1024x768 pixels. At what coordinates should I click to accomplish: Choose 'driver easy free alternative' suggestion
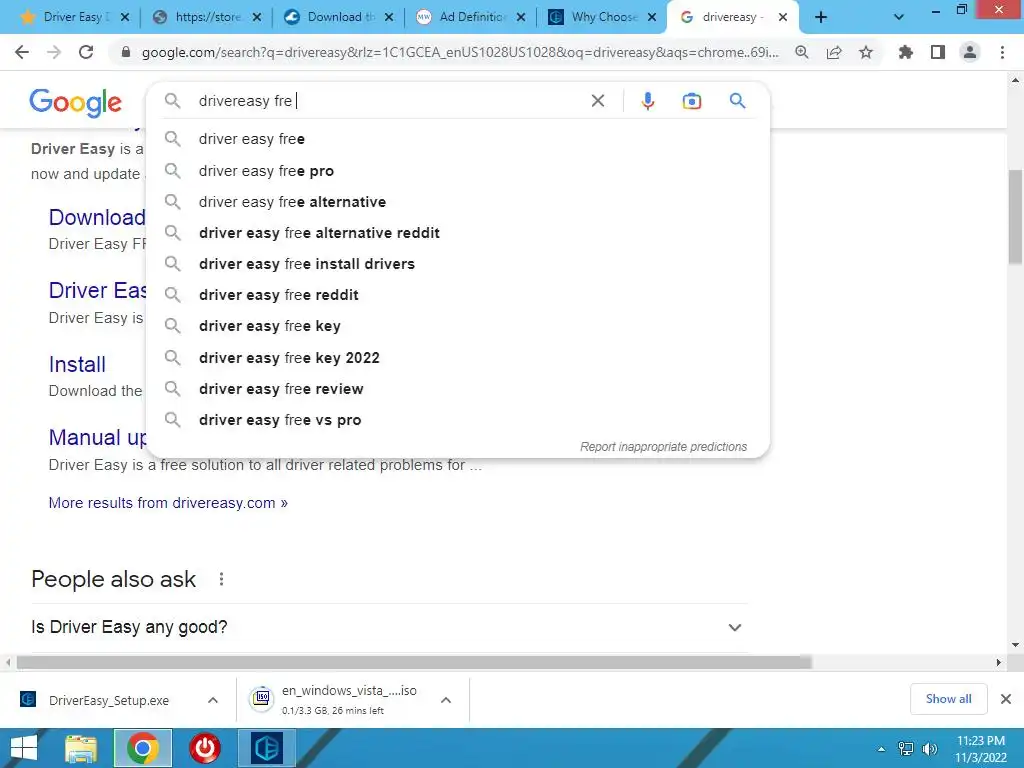tap(457, 202)
